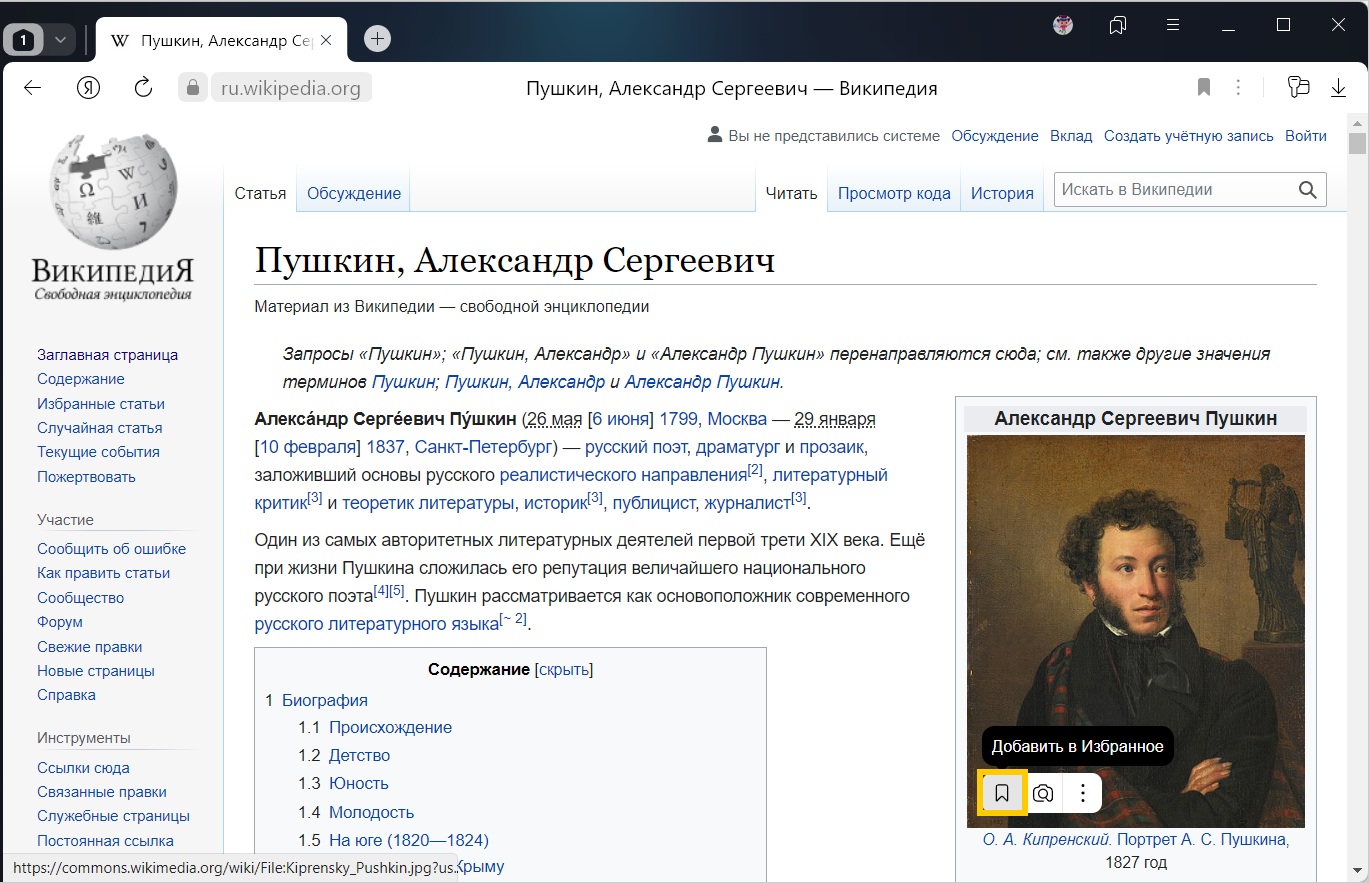Reload the Wikipedia page
The width and height of the screenshot is (1369, 883).
[143, 88]
